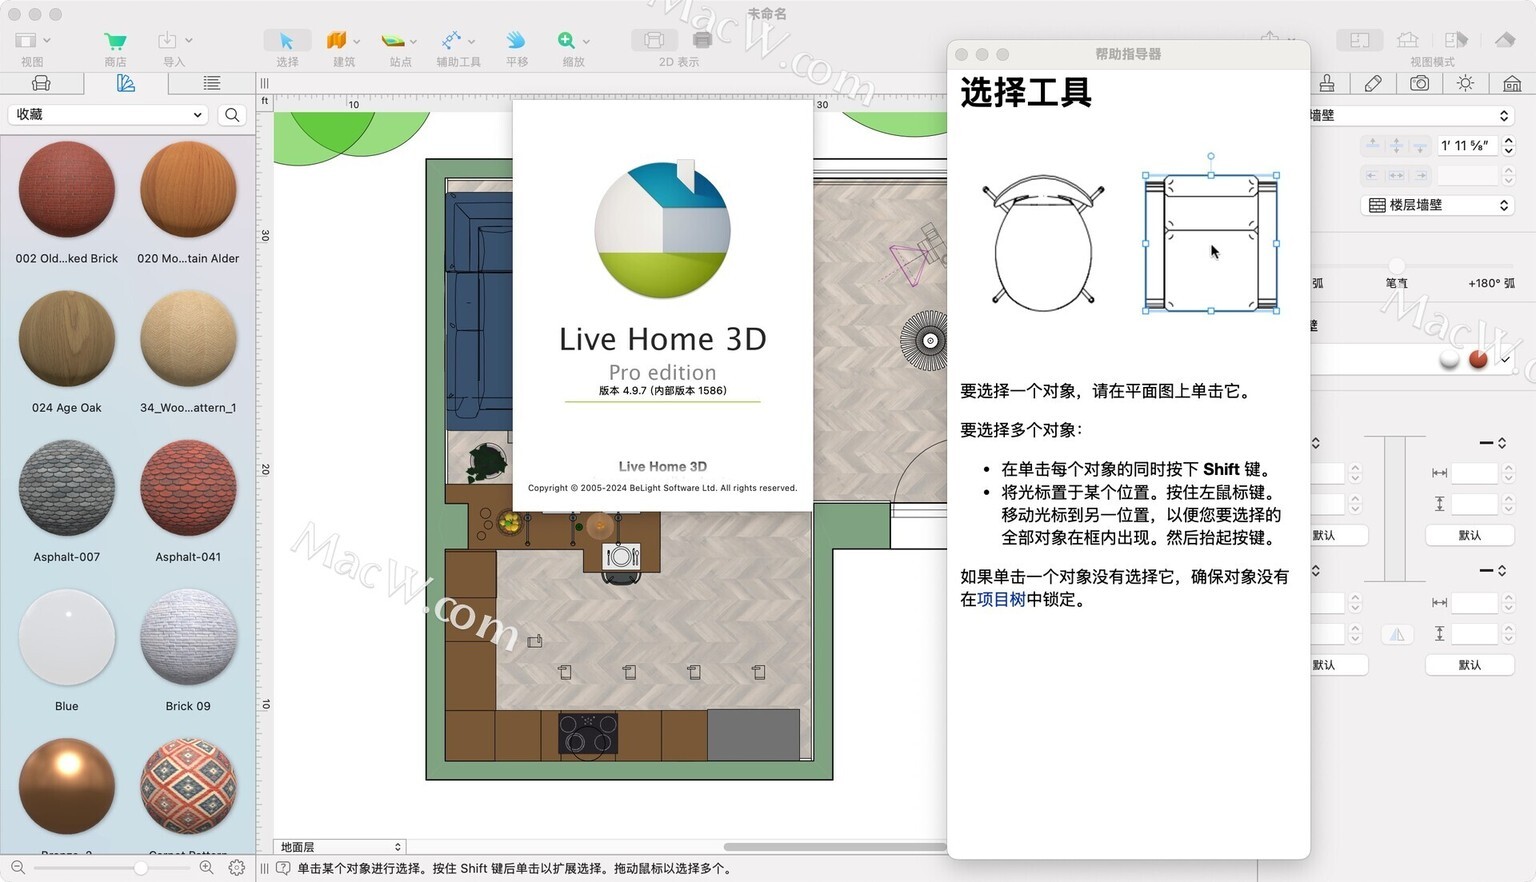1536x882 pixels.
Task: Select the Blue material sphere
Action: [x=67, y=637]
